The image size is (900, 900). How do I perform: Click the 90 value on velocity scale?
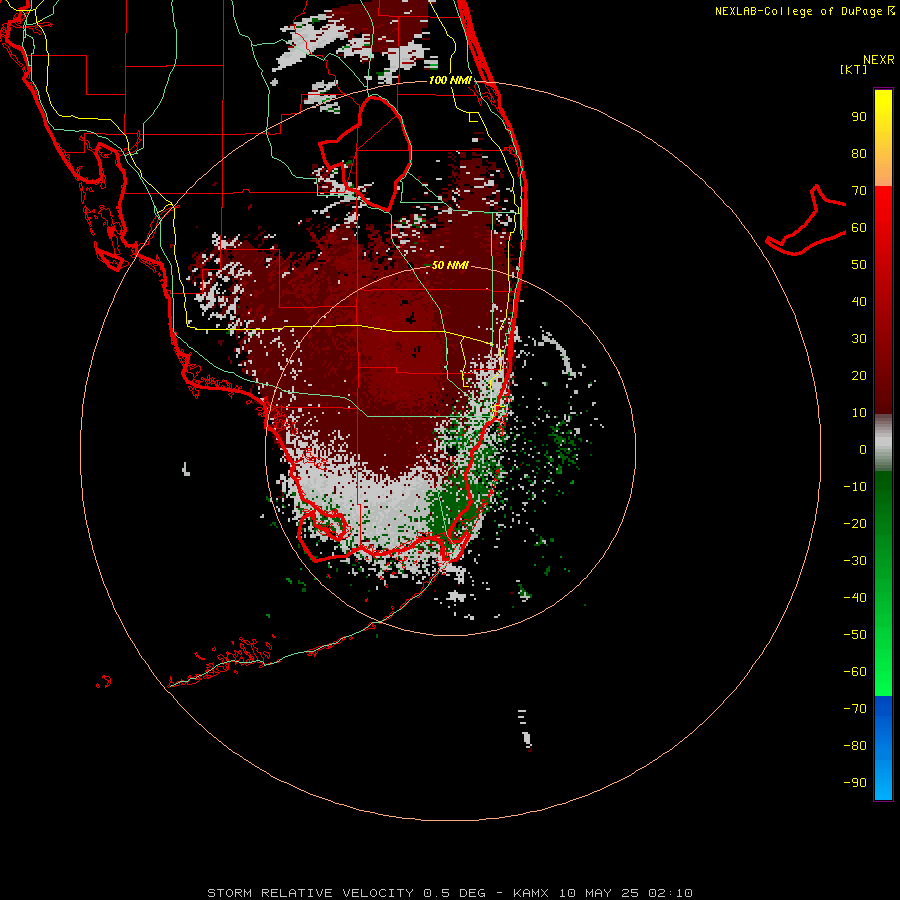(859, 117)
